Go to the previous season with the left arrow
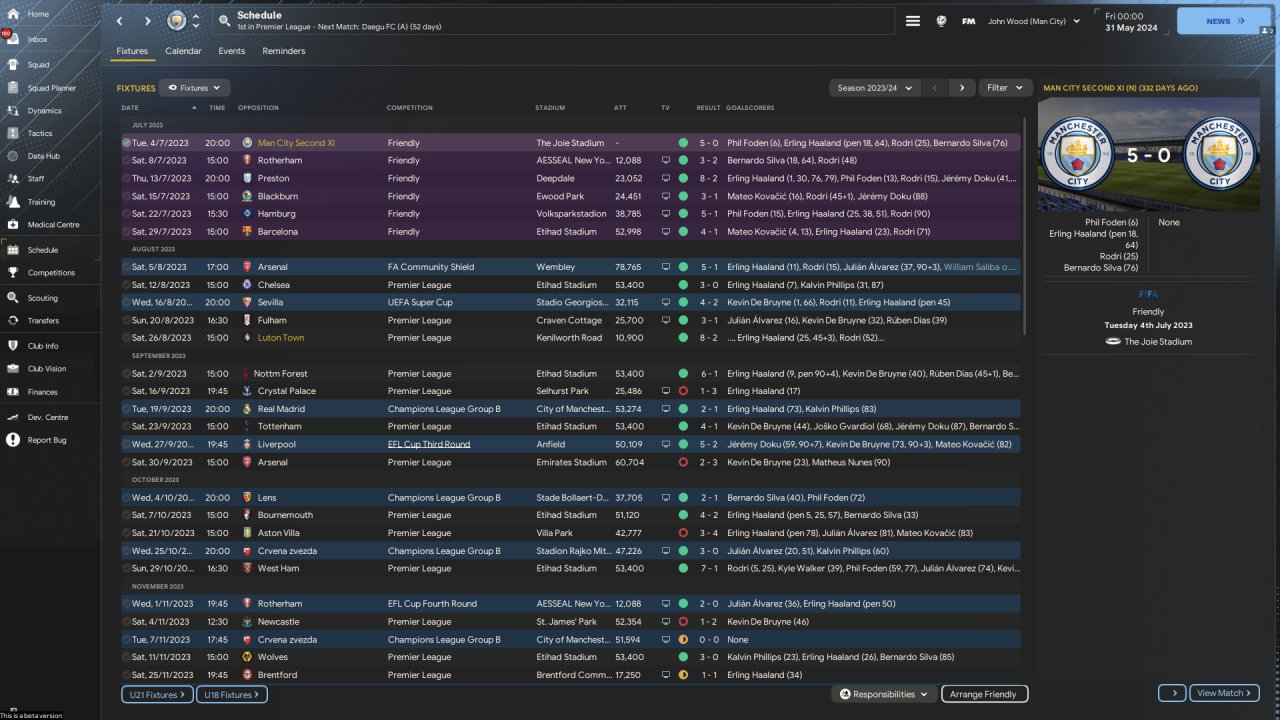Image resolution: width=1280 pixels, height=720 pixels. pyautogui.click(x=935, y=88)
